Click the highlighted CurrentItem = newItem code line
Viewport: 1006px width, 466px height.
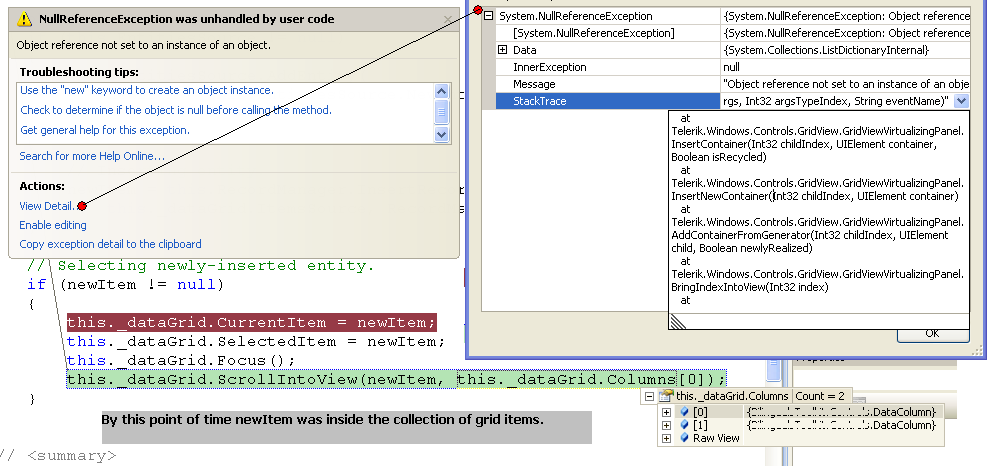[252, 322]
